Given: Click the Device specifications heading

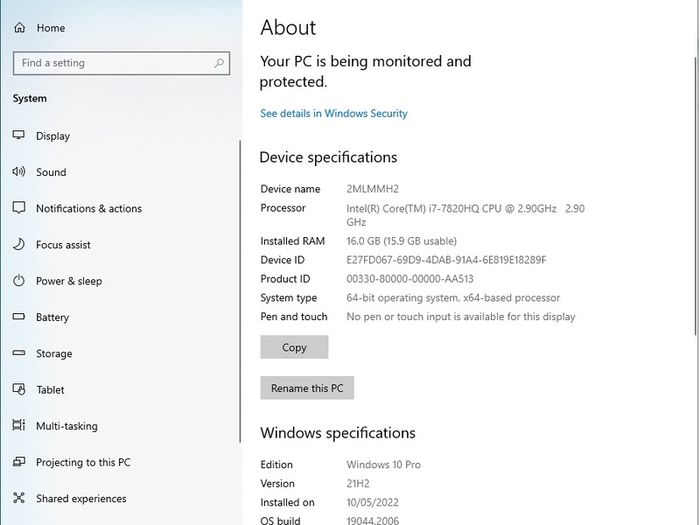Looking at the screenshot, I should click(328, 158).
